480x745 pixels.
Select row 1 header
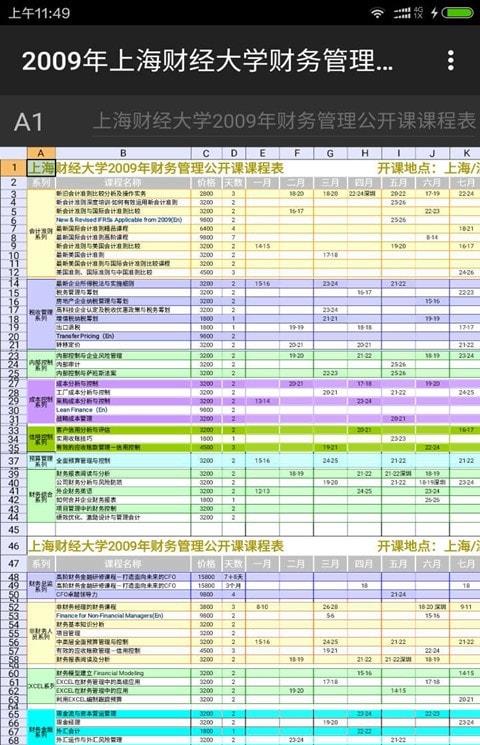14,168
